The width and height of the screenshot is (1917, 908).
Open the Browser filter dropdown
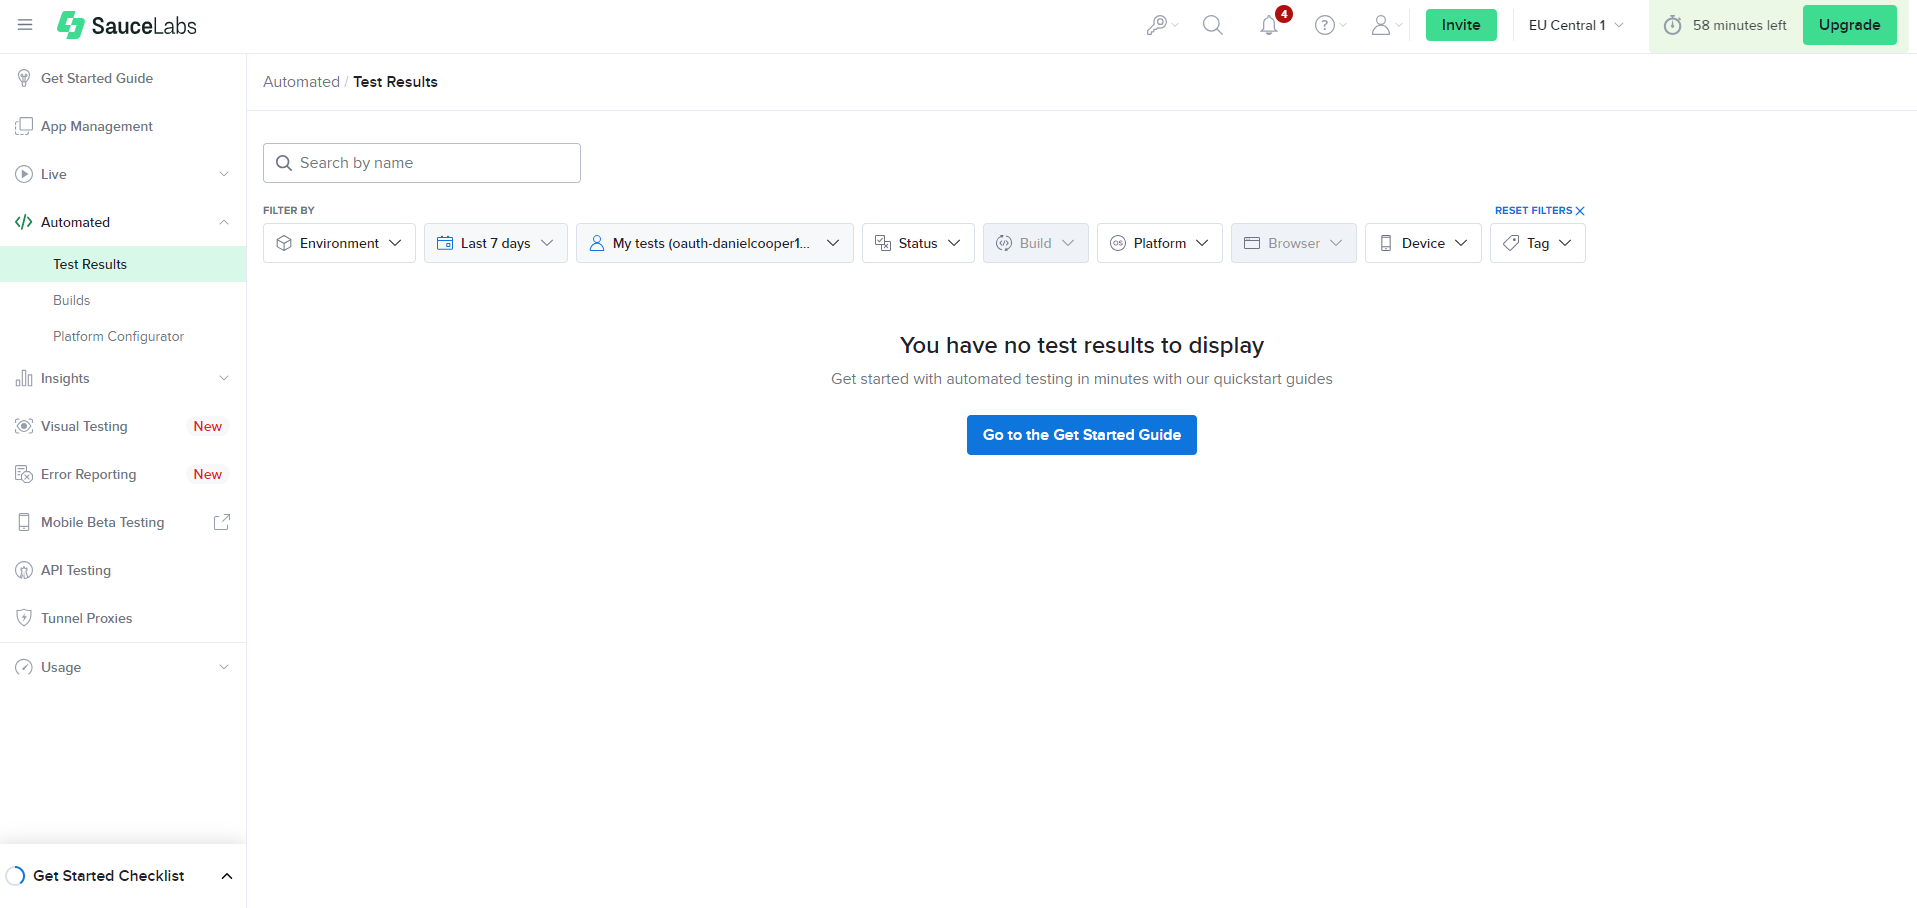[x=1294, y=243]
